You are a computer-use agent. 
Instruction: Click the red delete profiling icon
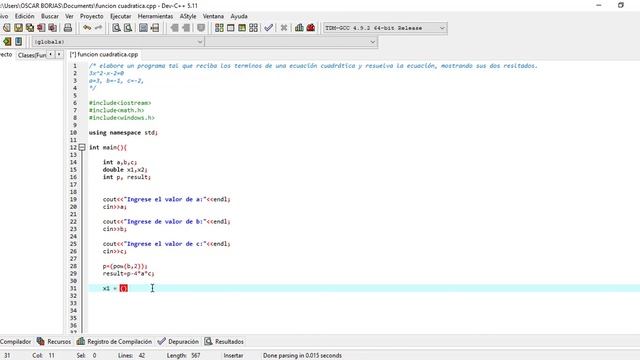[x=311, y=28]
